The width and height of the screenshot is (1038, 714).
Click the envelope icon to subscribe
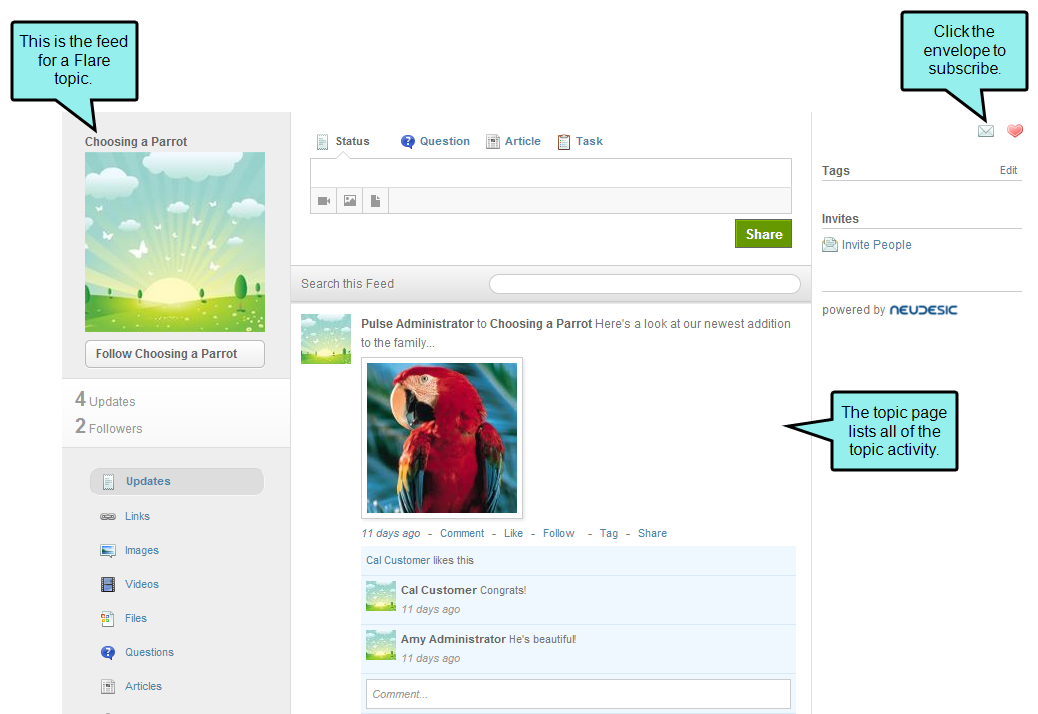[x=986, y=131]
